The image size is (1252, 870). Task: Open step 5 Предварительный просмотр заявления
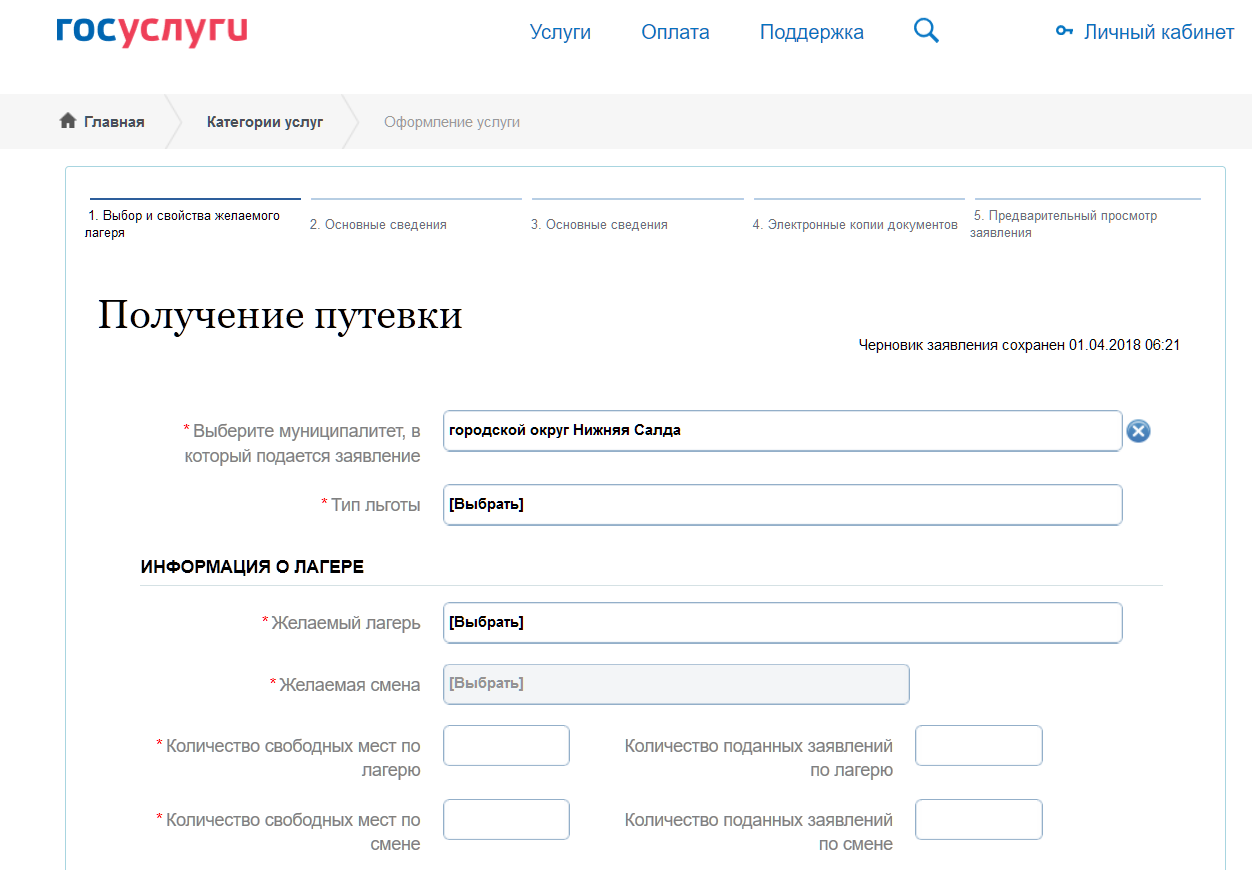coord(1064,224)
